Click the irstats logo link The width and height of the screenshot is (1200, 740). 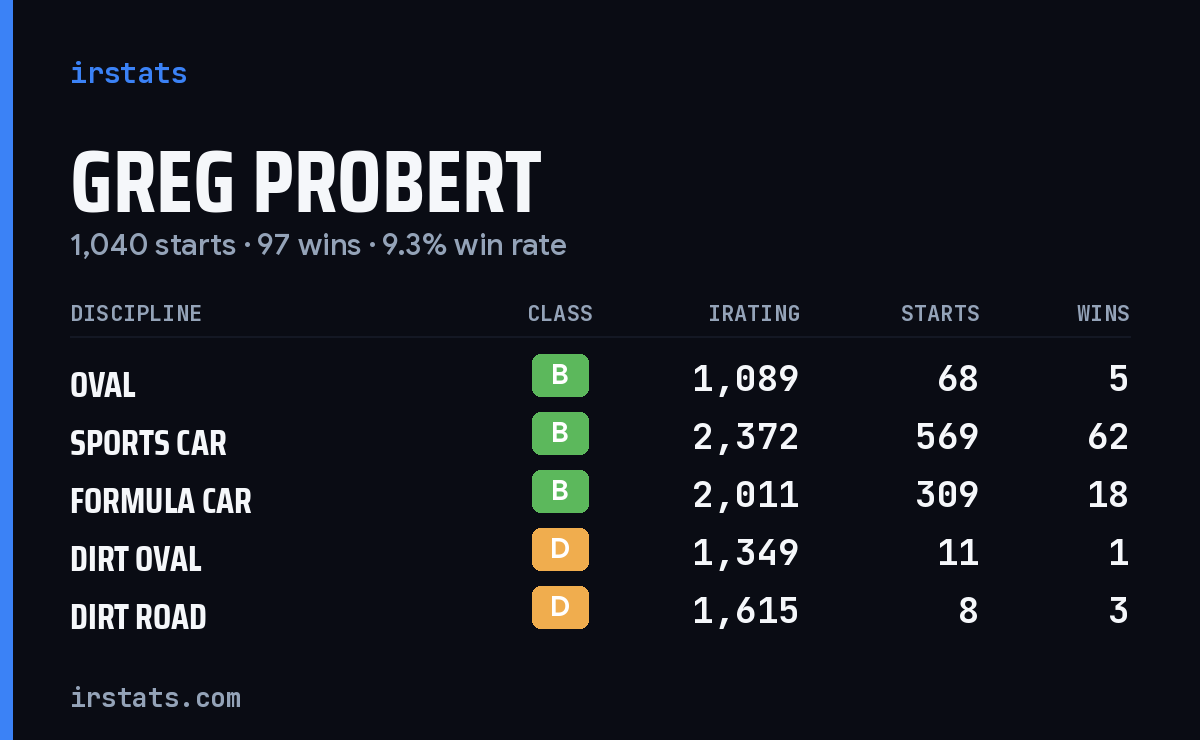(128, 73)
